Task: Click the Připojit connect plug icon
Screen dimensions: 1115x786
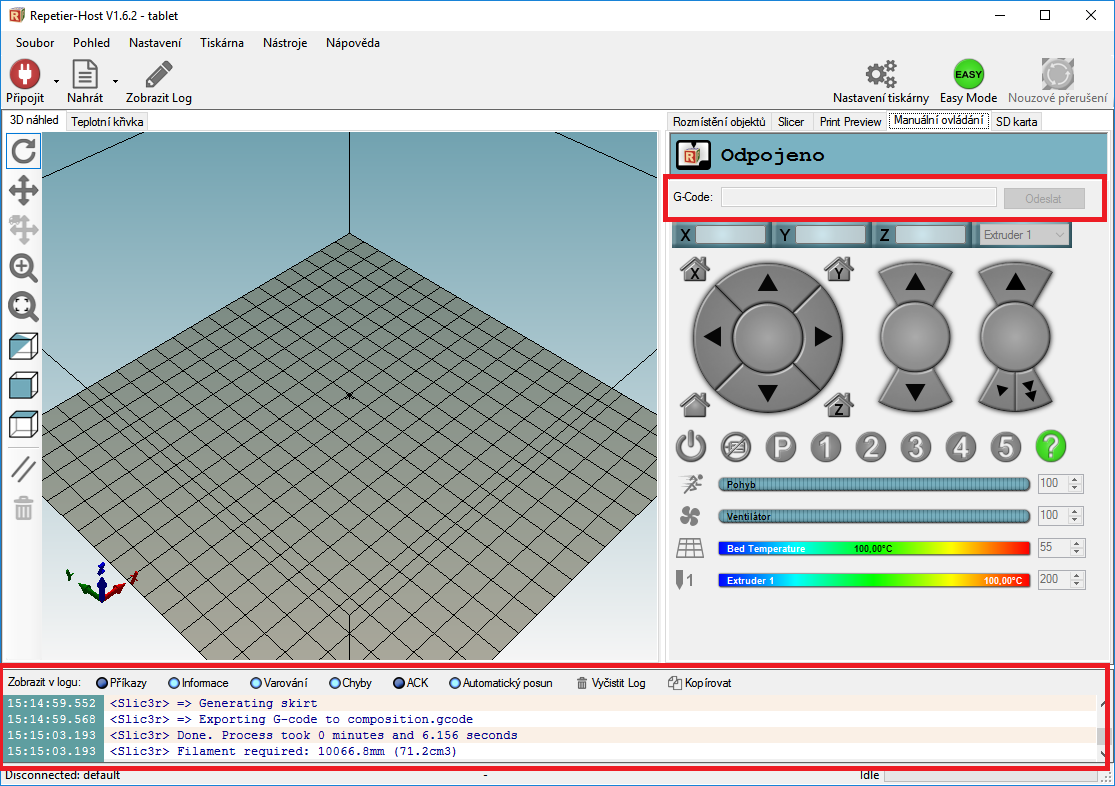Action: point(24,75)
